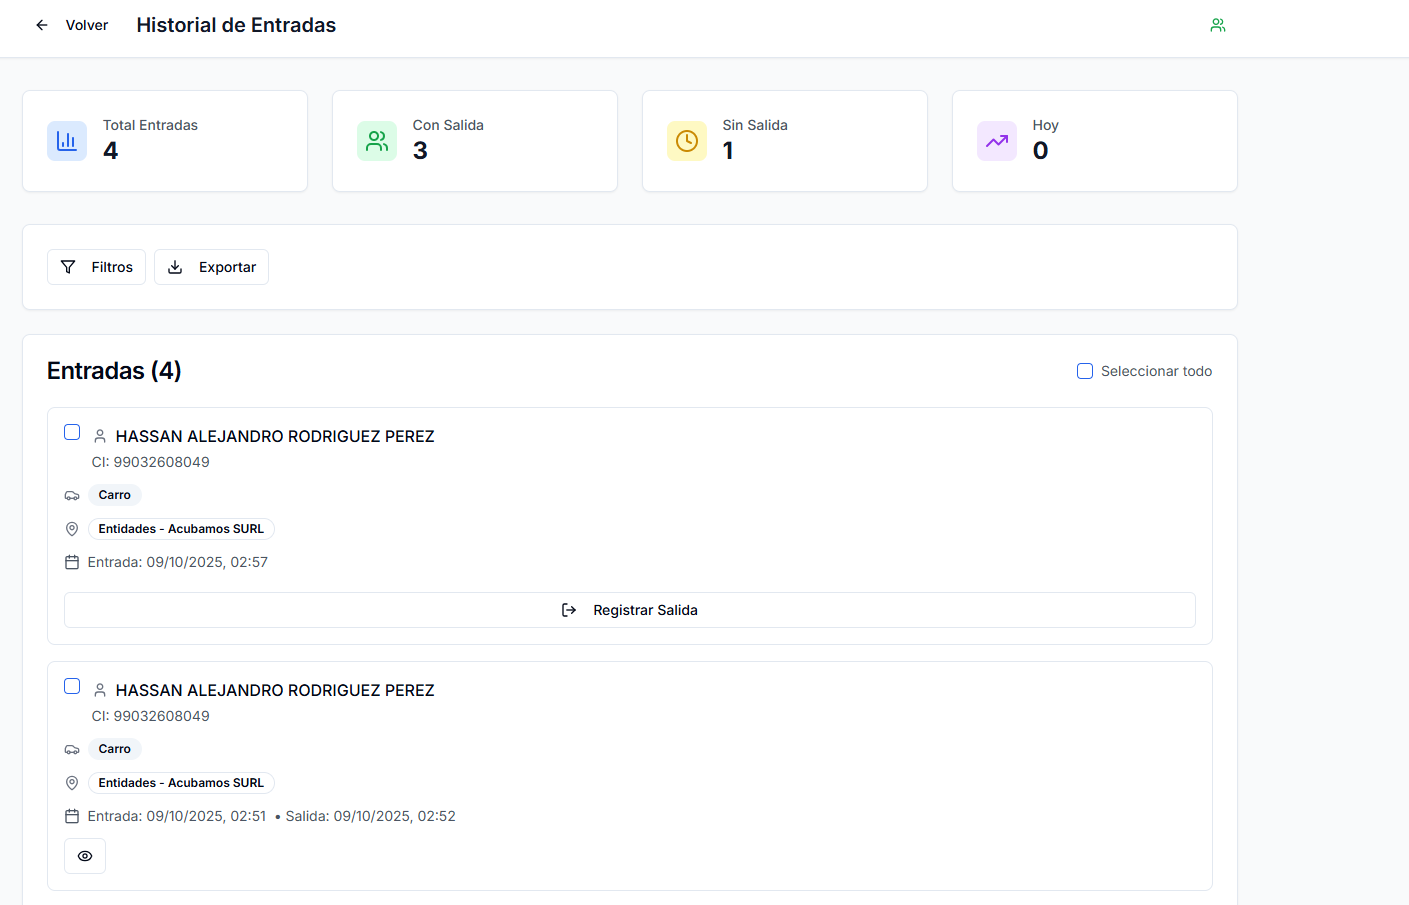This screenshot has width=1409, height=905.
Task: Click the calendar icon in the second entry
Action: coord(72,817)
